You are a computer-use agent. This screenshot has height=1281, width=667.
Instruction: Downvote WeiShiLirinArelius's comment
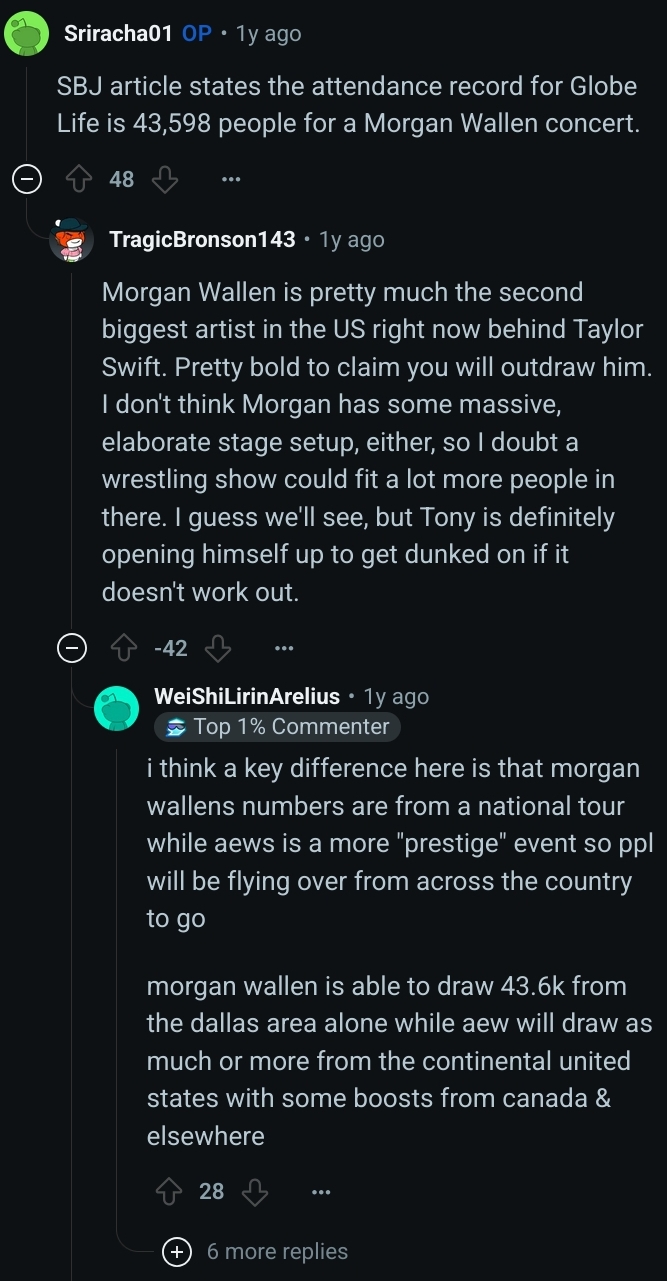256,1191
